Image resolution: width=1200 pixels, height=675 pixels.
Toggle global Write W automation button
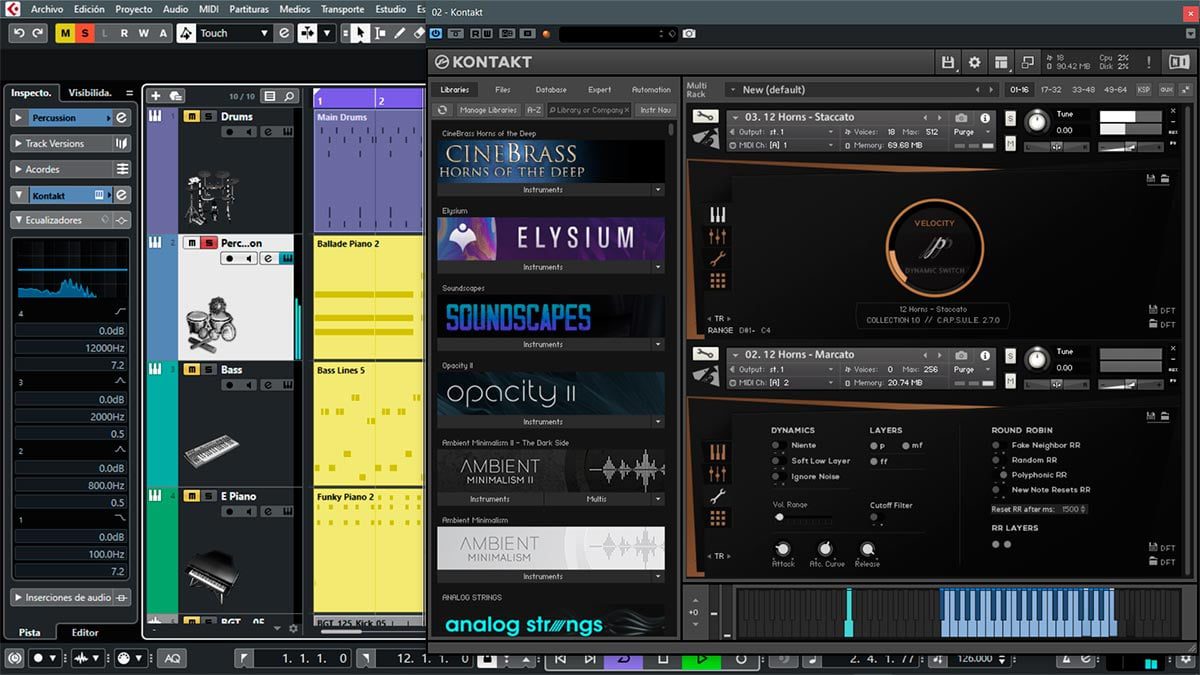pyautogui.click(x=145, y=33)
